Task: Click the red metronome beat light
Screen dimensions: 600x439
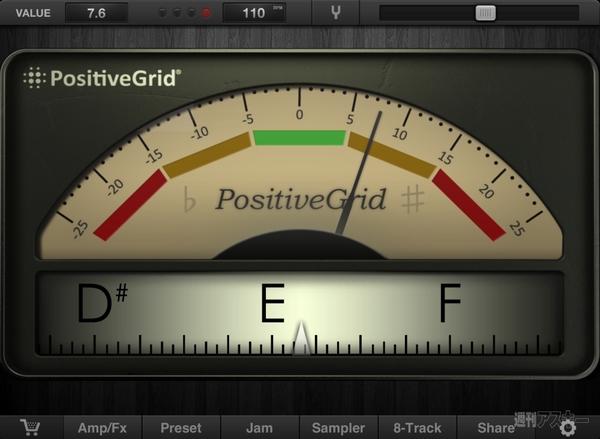Action: (x=206, y=13)
